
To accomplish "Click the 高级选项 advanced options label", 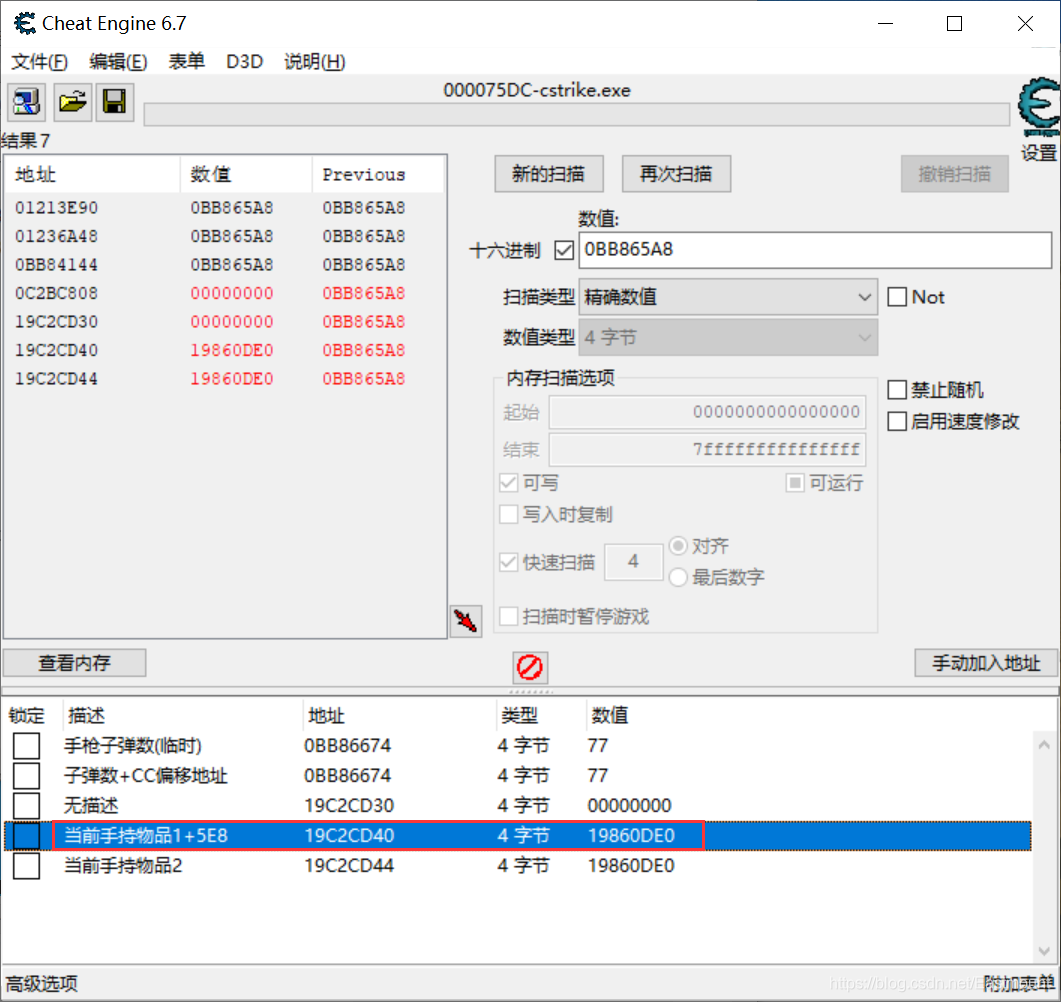I will click(x=42, y=984).
